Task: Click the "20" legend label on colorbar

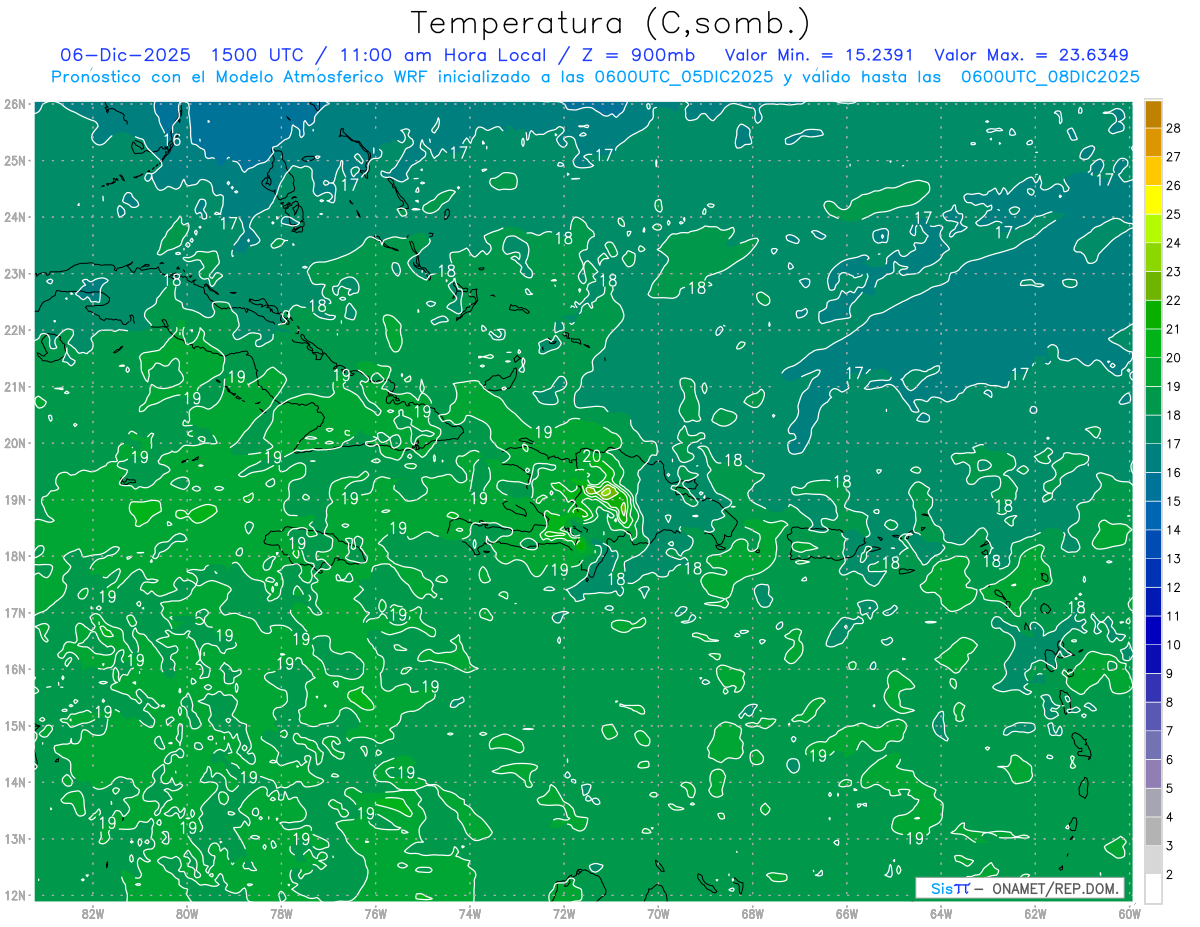Action: tap(1173, 358)
